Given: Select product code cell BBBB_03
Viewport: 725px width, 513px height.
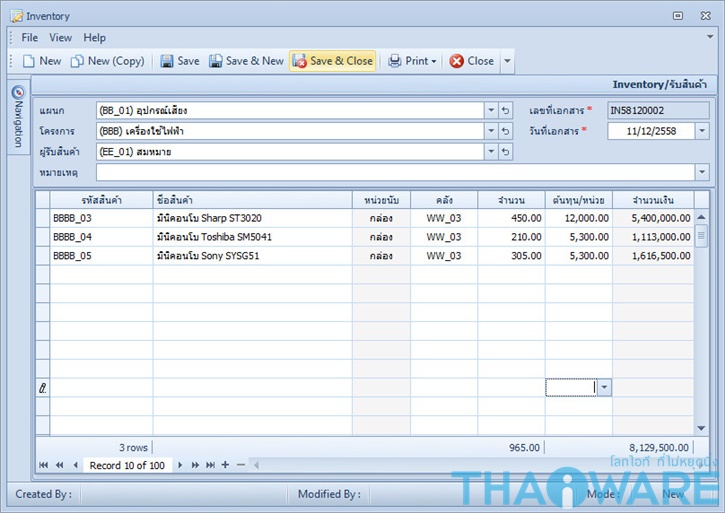Looking at the screenshot, I should (x=101, y=218).
